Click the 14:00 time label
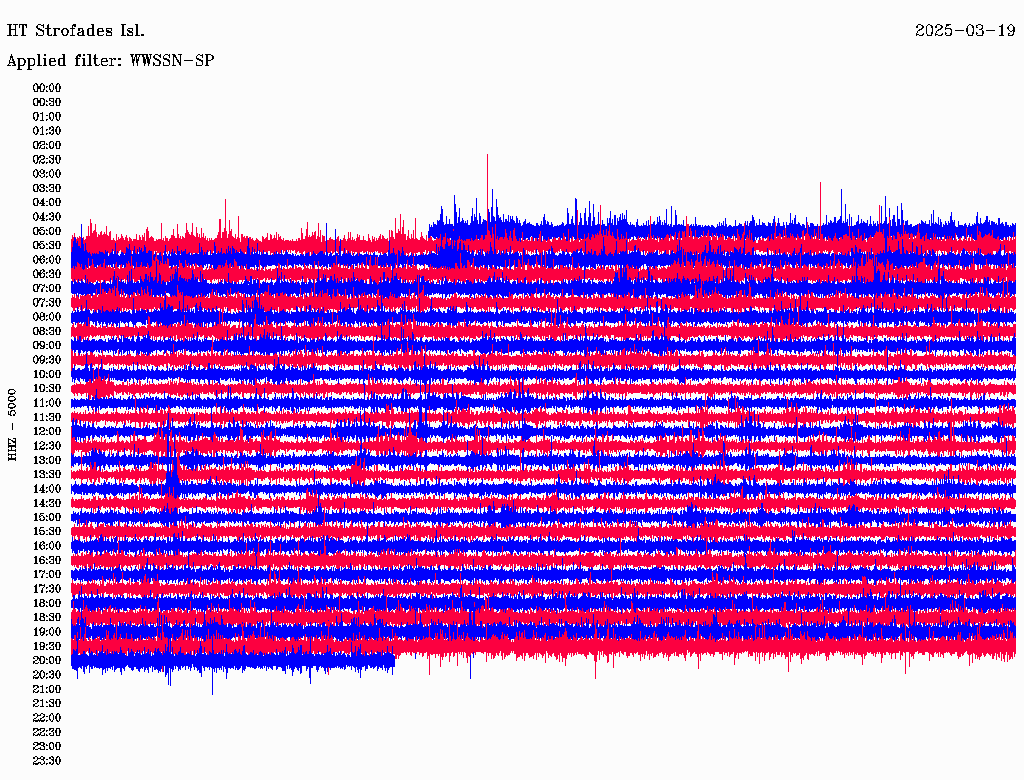 [47, 489]
